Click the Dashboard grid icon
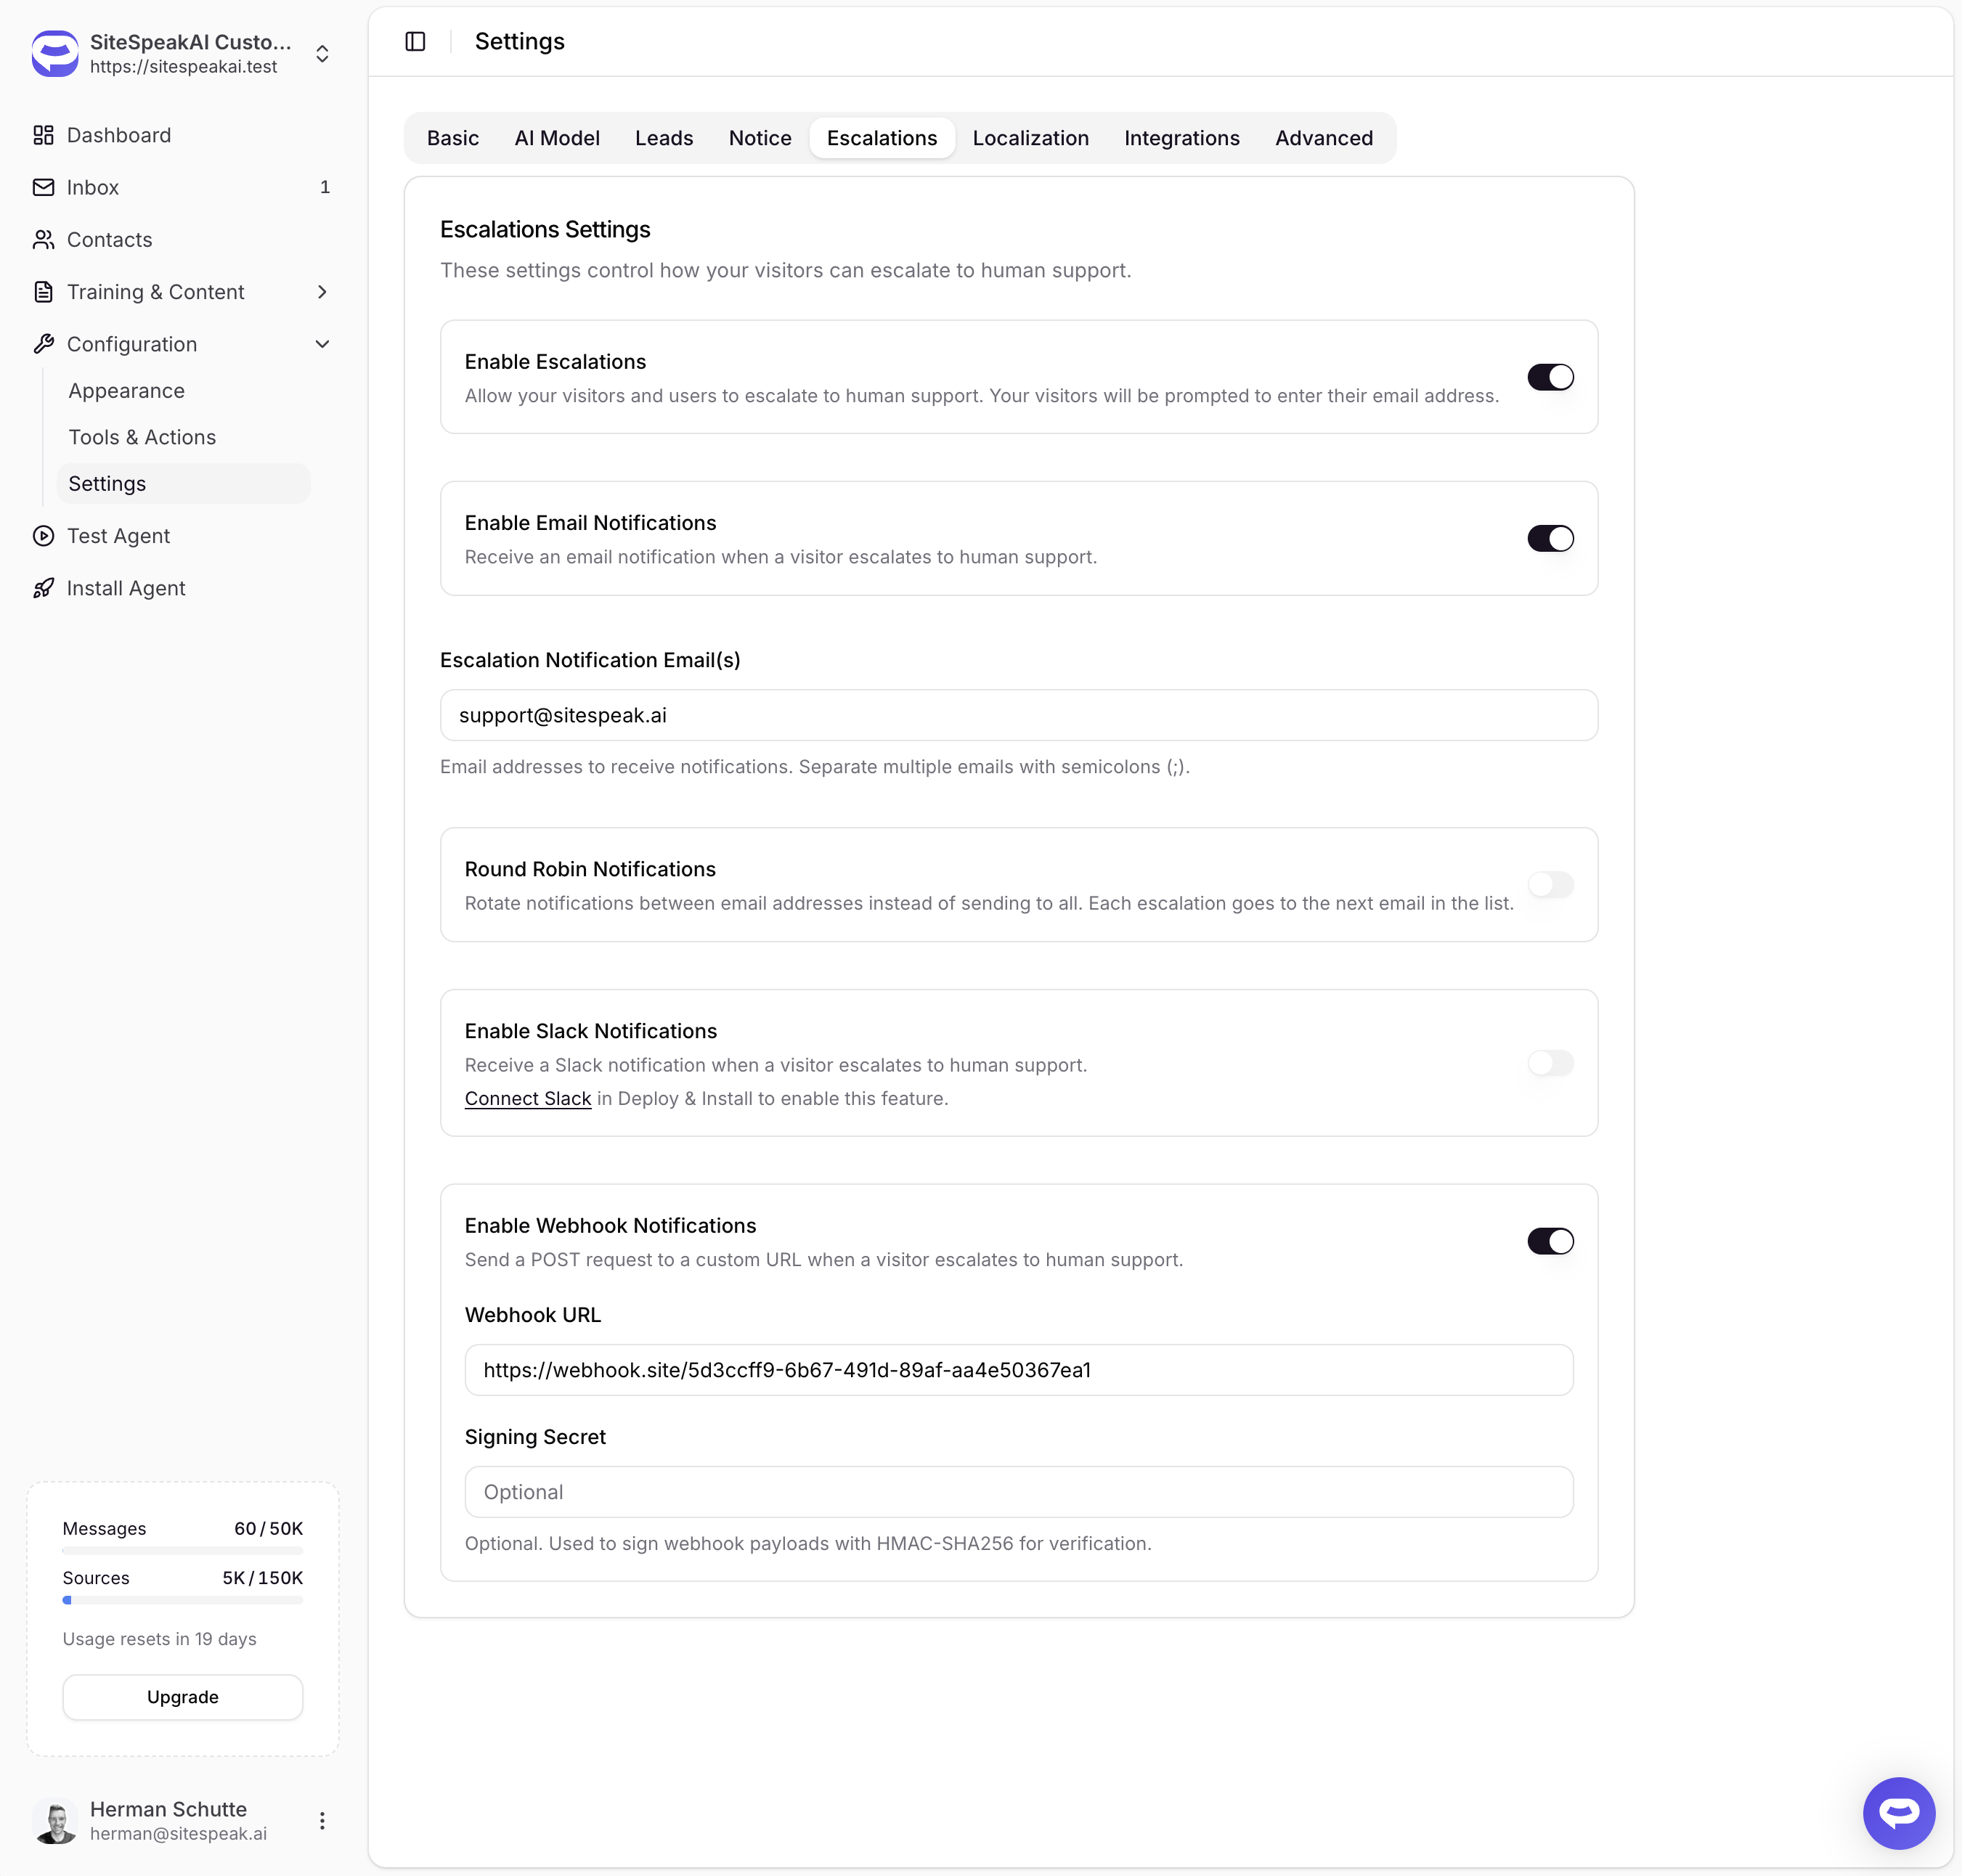 (43, 135)
